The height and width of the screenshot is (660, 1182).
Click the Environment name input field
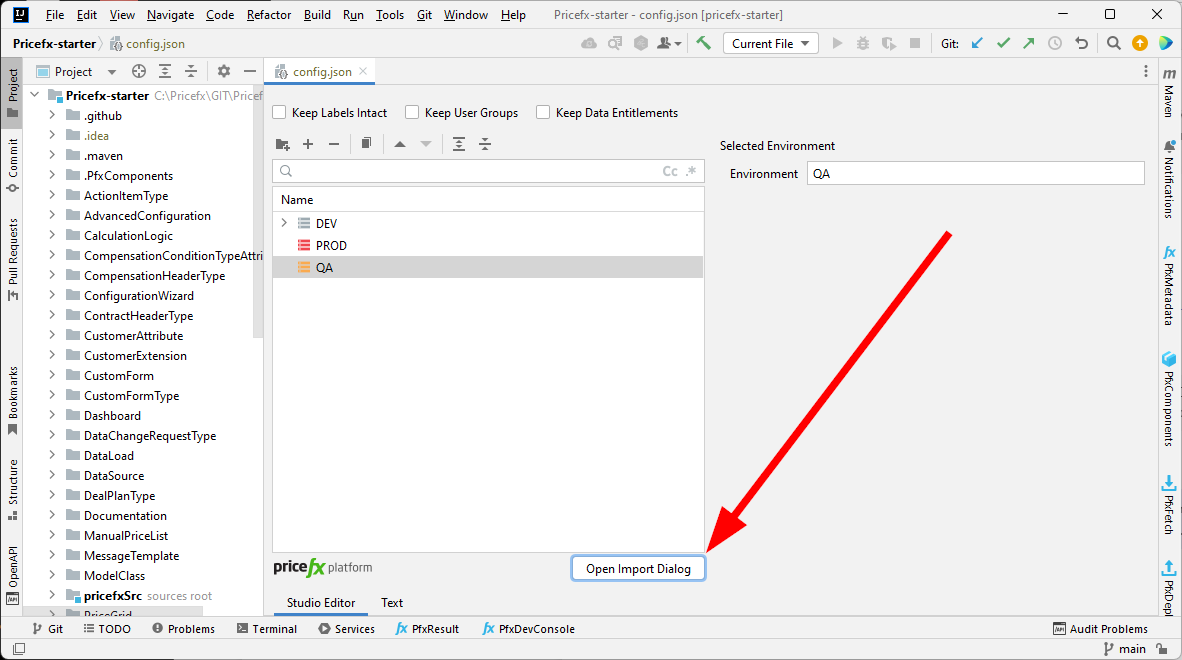point(974,173)
